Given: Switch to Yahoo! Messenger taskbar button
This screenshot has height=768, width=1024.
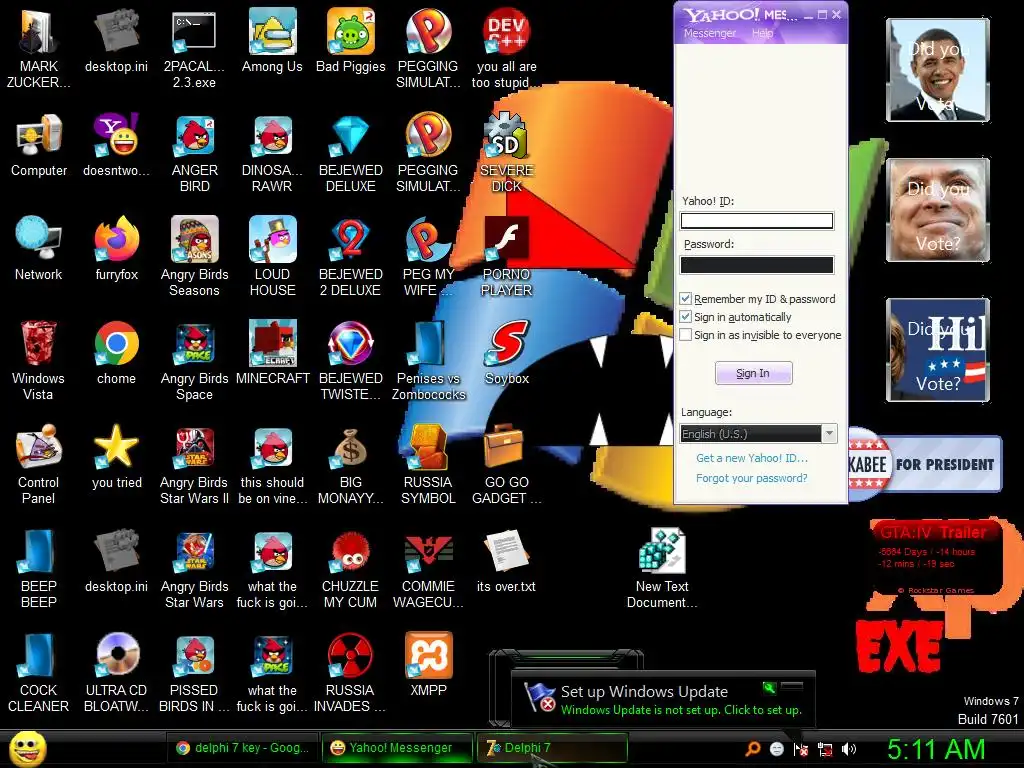Looking at the screenshot, I should 396,748.
